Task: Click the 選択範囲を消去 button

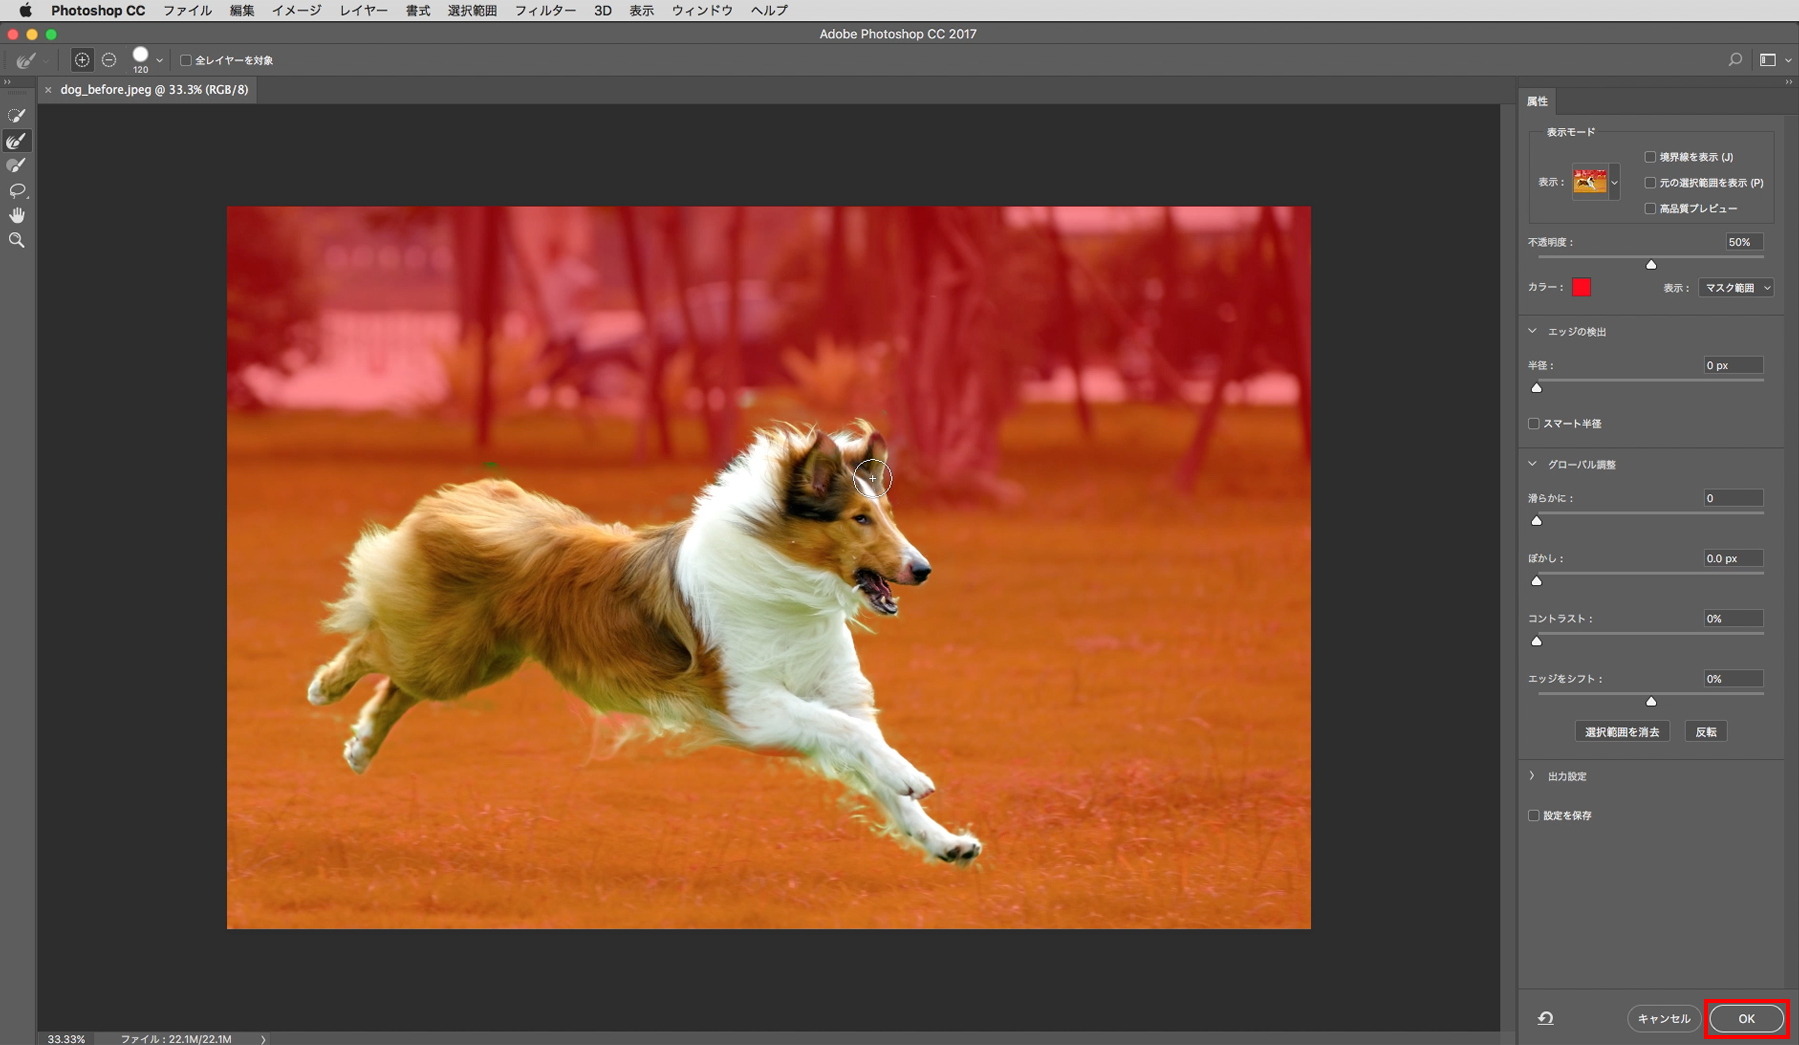Action: click(x=1621, y=732)
